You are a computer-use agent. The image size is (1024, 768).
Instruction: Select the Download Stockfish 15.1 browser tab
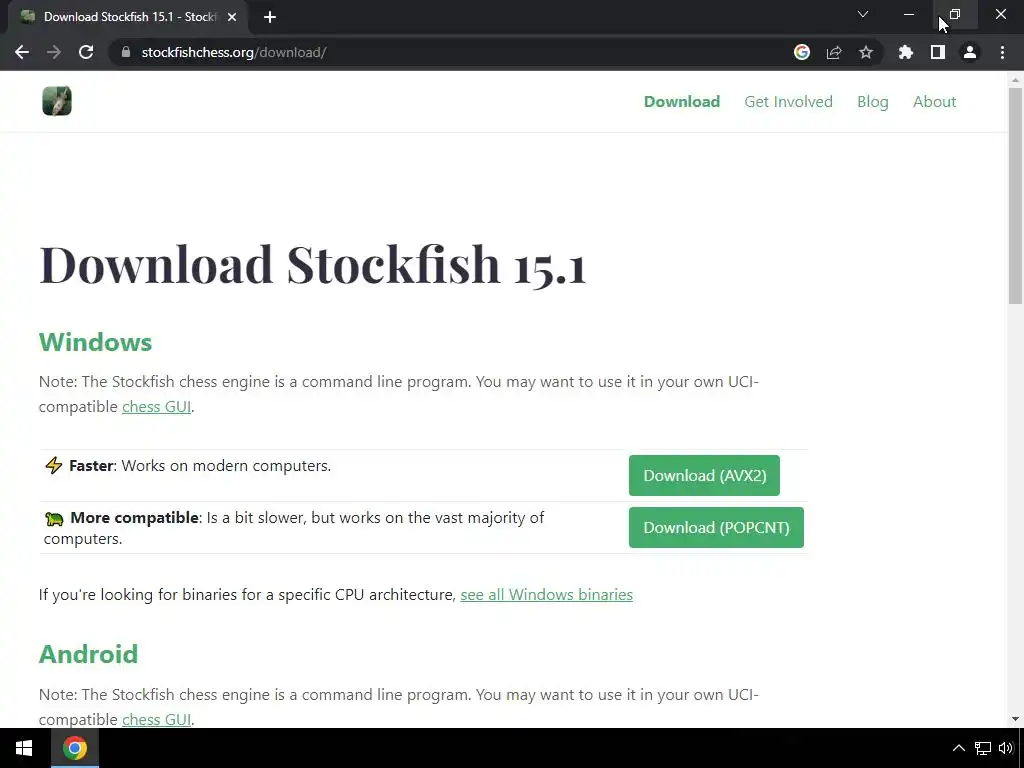128,17
